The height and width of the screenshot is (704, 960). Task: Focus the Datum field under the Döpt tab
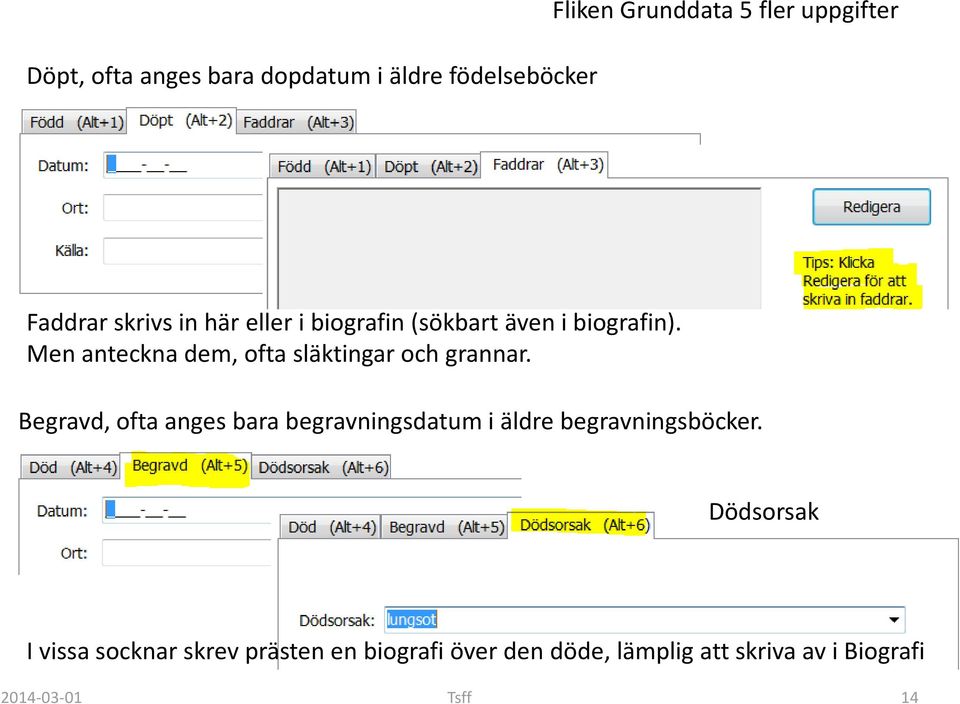183,165
